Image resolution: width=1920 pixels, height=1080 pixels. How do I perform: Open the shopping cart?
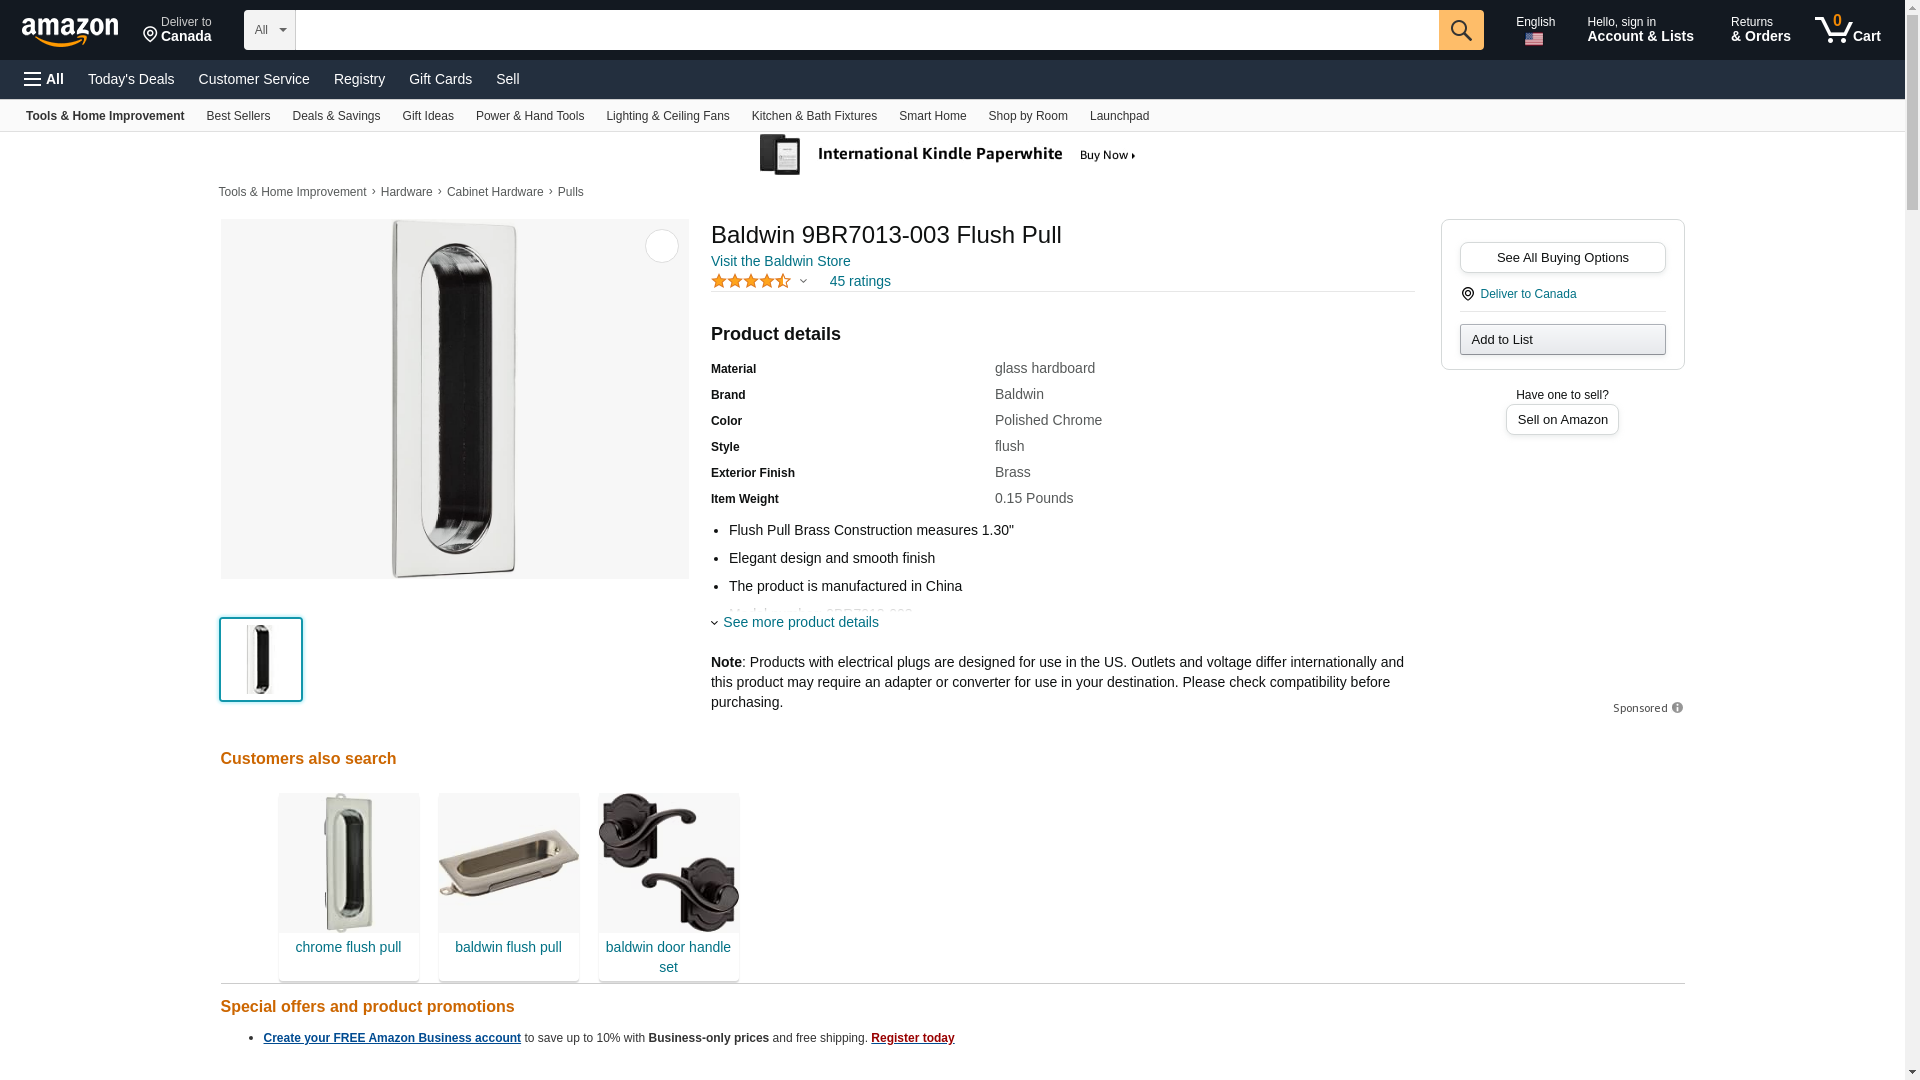(1848, 30)
